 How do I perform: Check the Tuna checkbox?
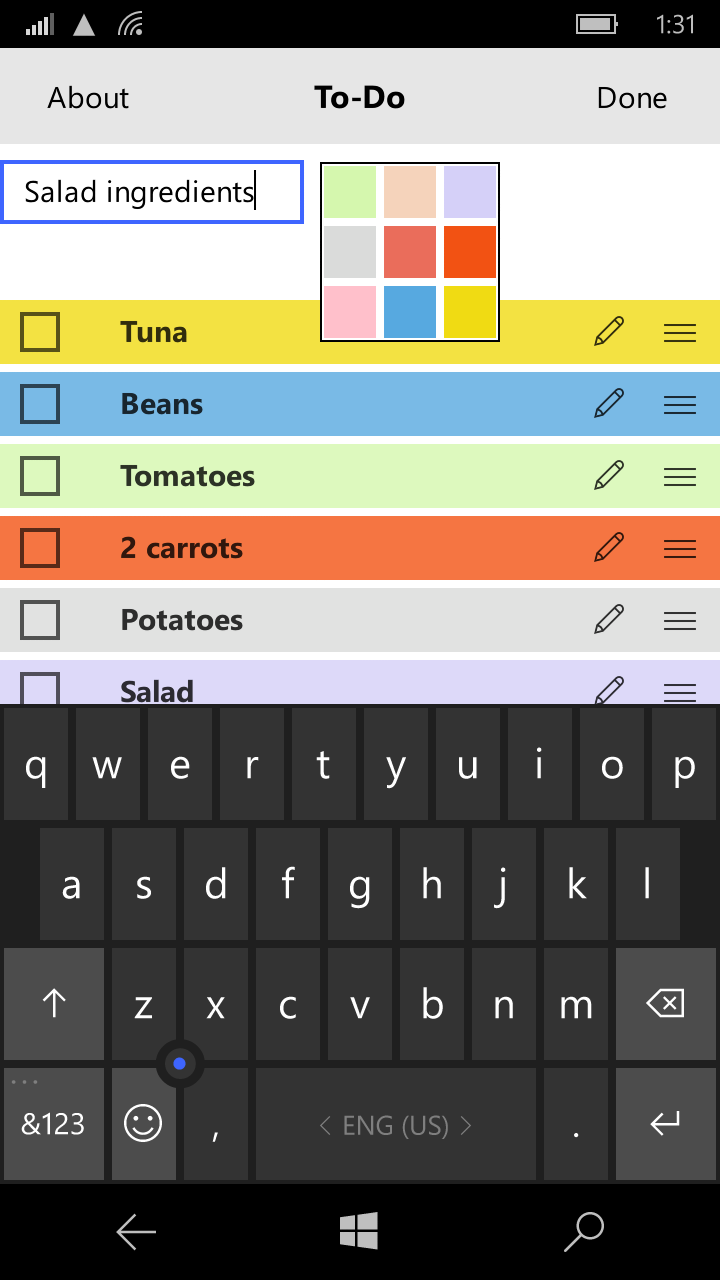pyautogui.click(x=40, y=332)
